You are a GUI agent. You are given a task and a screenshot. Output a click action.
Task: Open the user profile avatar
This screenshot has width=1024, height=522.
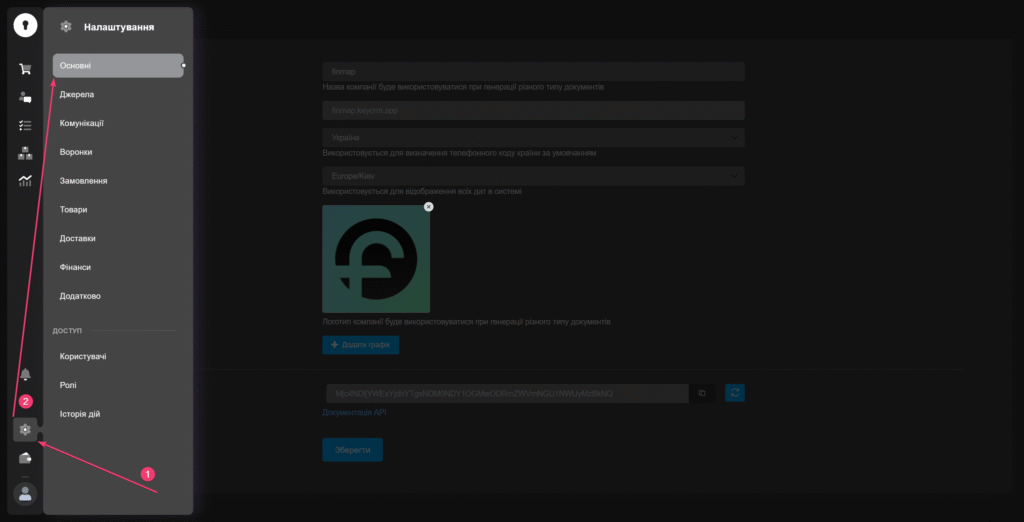(25, 493)
